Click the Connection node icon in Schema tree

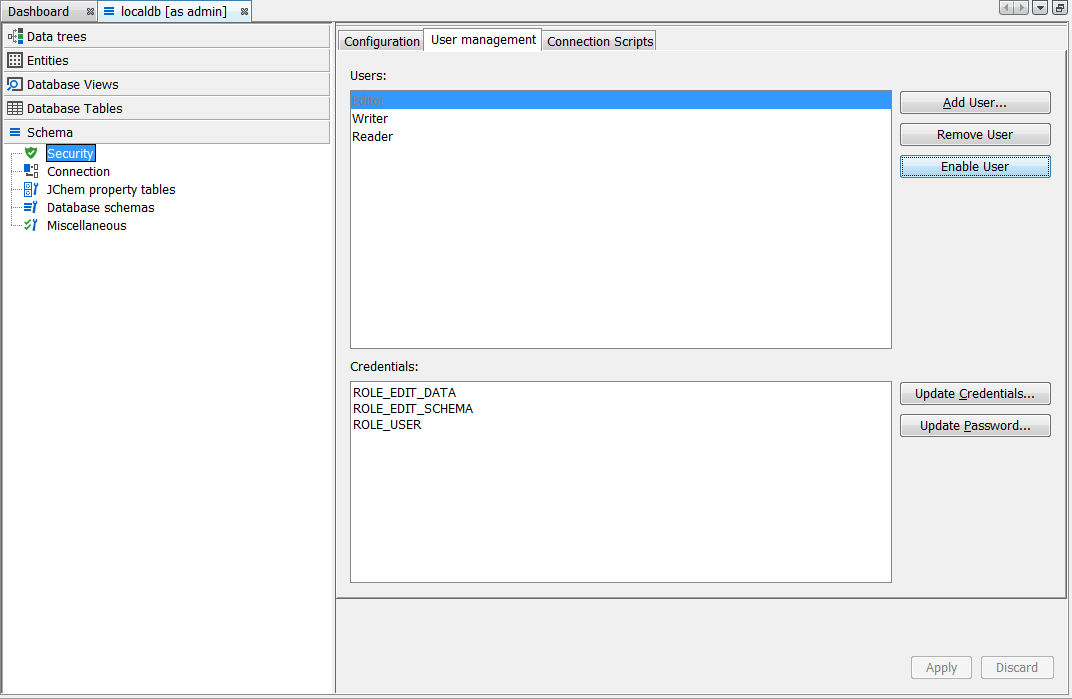(32, 171)
